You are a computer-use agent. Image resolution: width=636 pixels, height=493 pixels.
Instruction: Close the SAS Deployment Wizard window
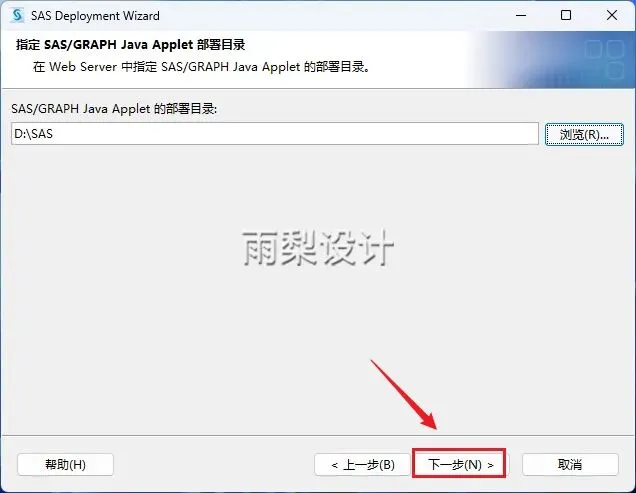[612, 15]
